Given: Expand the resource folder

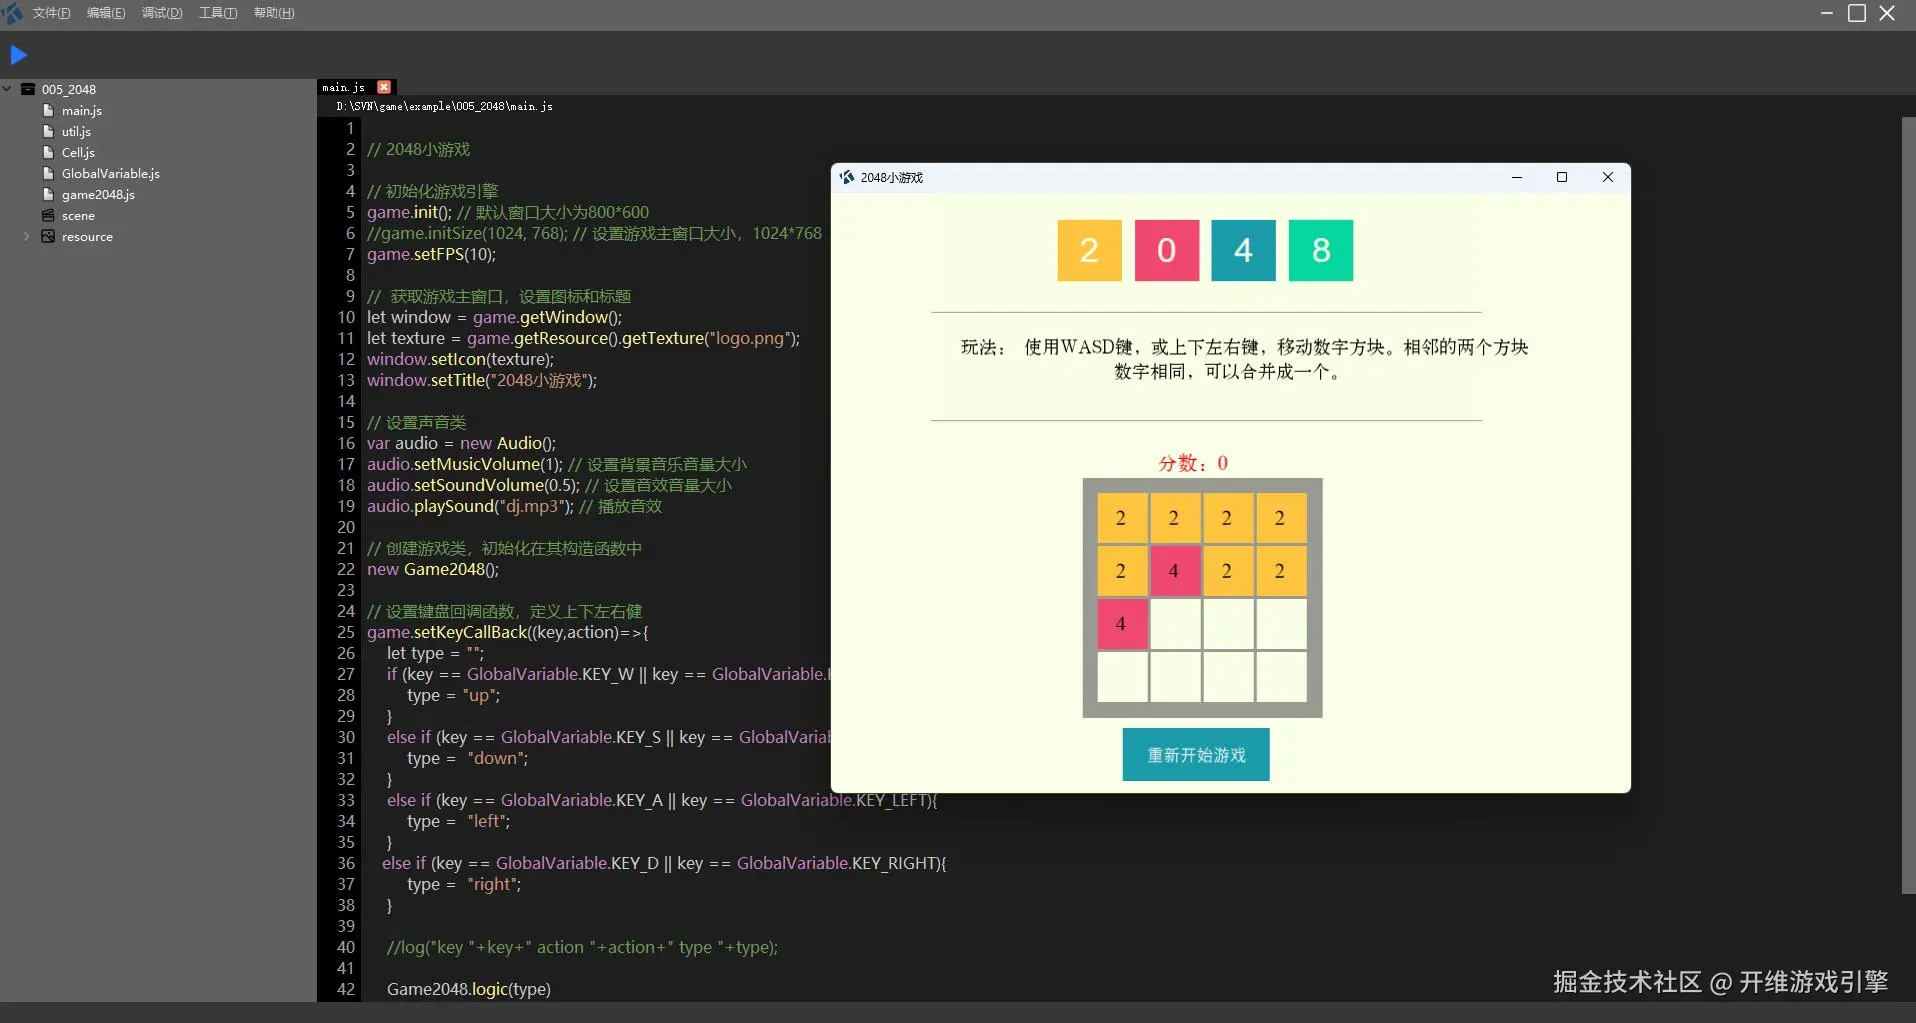Looking at the screenshot, I should 26,237.
